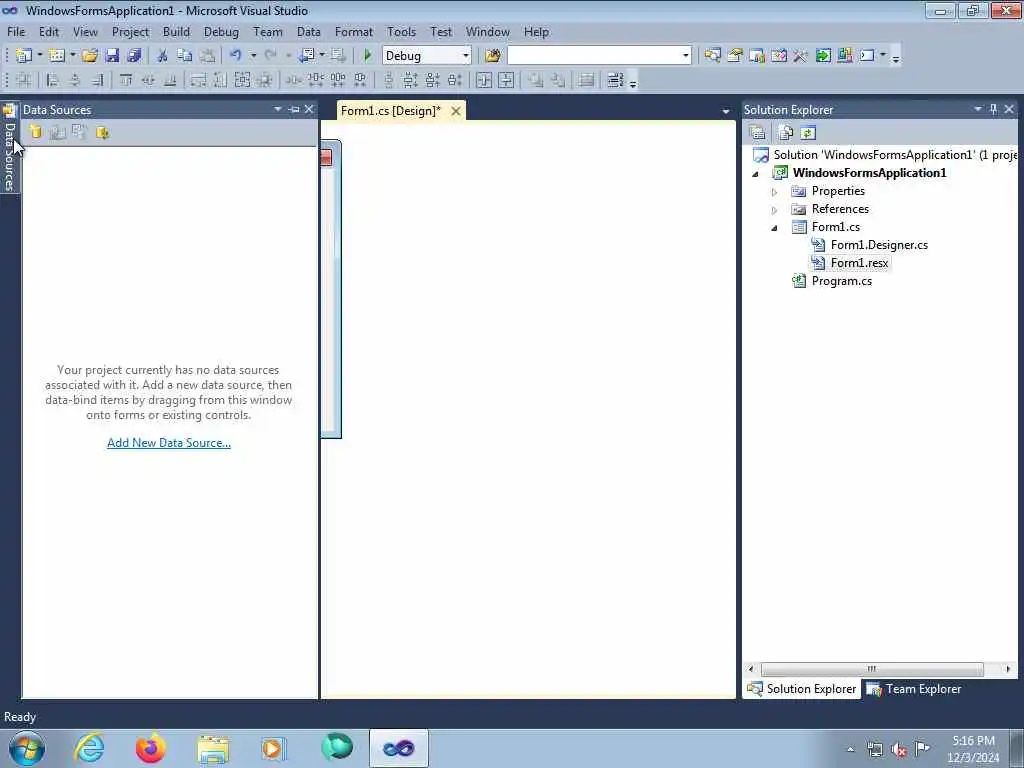Click the Center Horizontally layout icon
Screen dimensions: 1024x768
coord(484,80)
